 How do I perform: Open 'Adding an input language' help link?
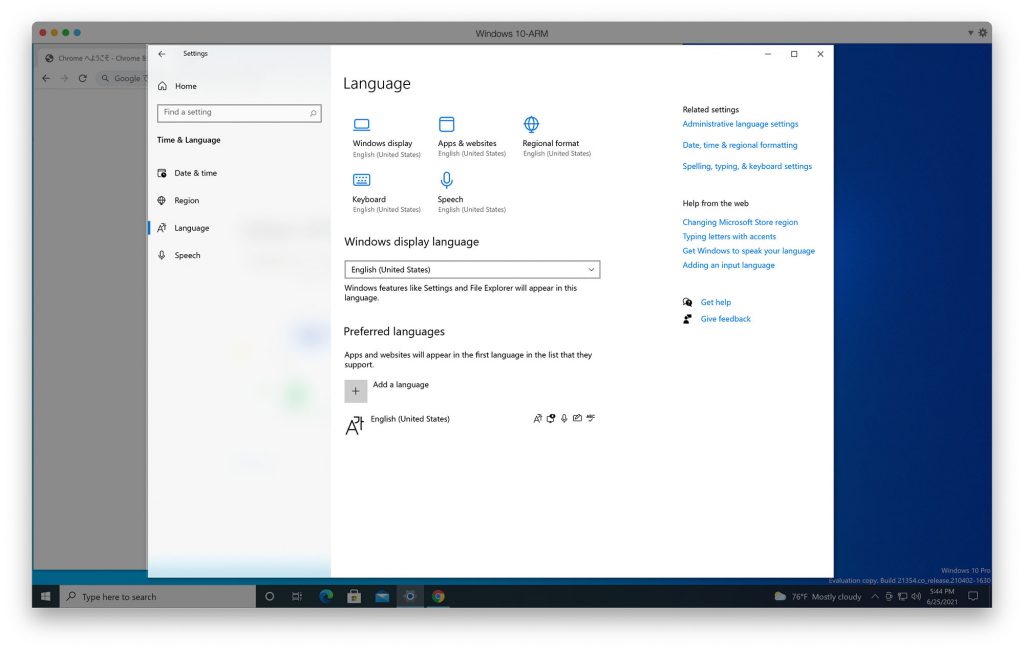[728, 266]
